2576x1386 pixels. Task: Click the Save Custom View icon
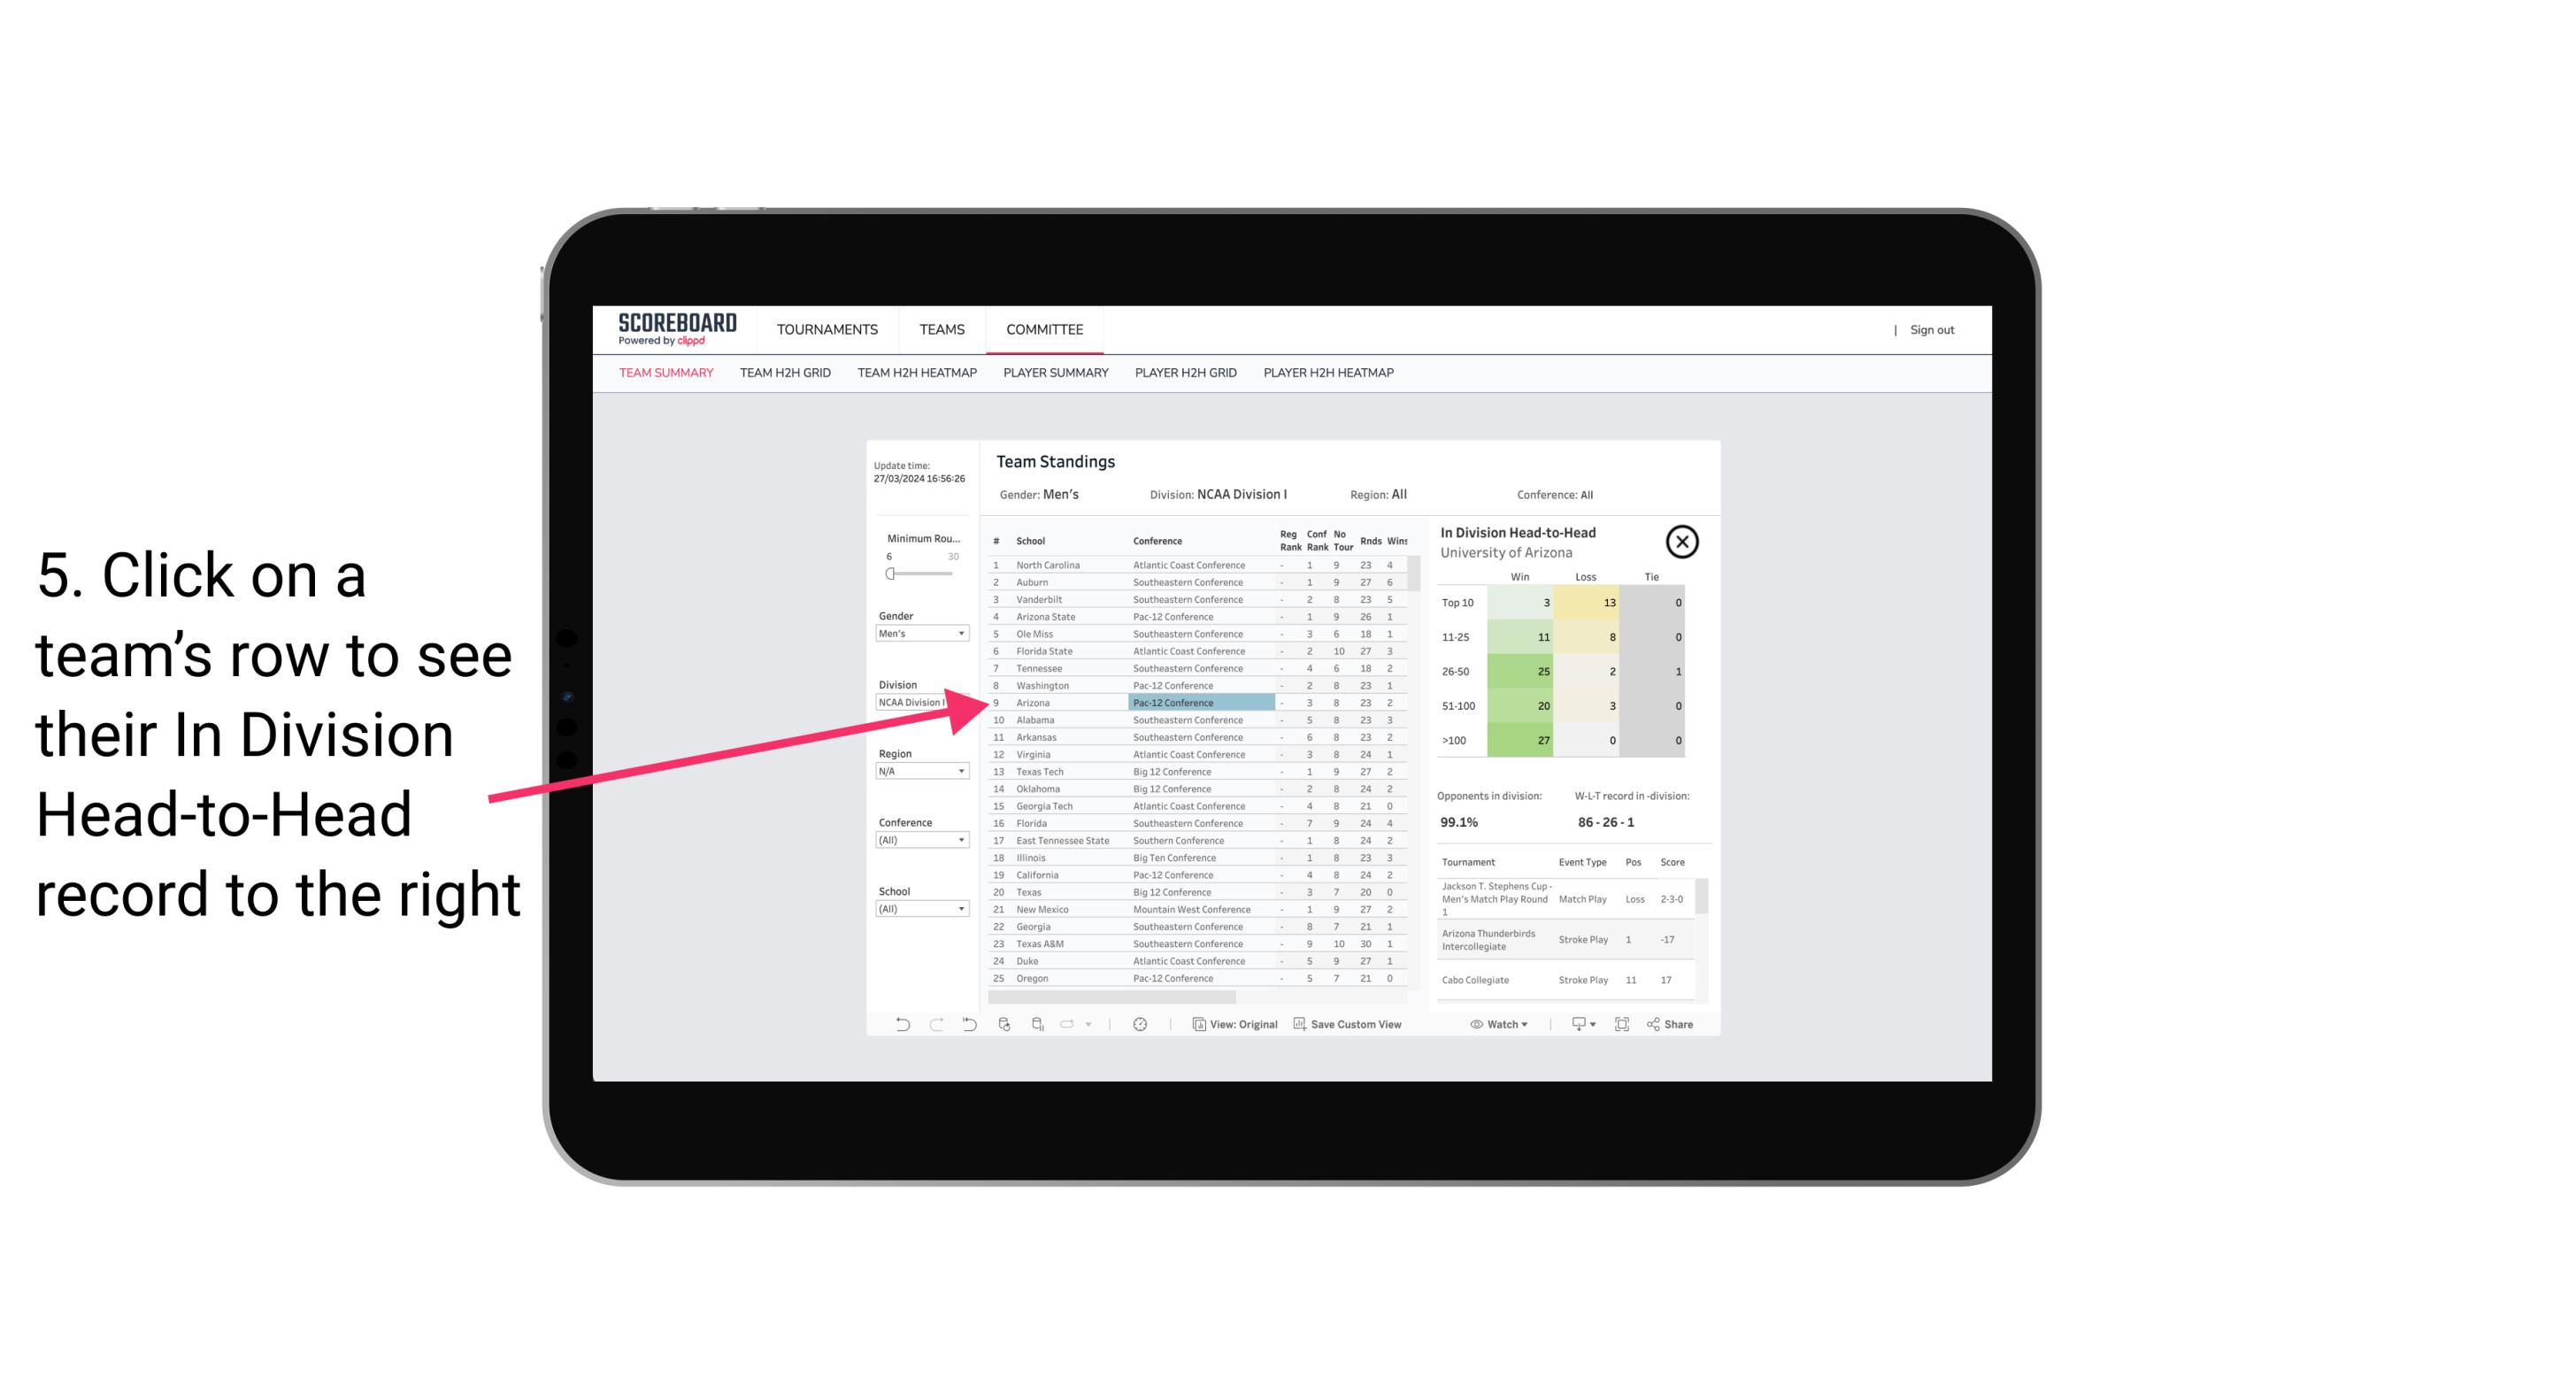(x=1298, y=1024)
